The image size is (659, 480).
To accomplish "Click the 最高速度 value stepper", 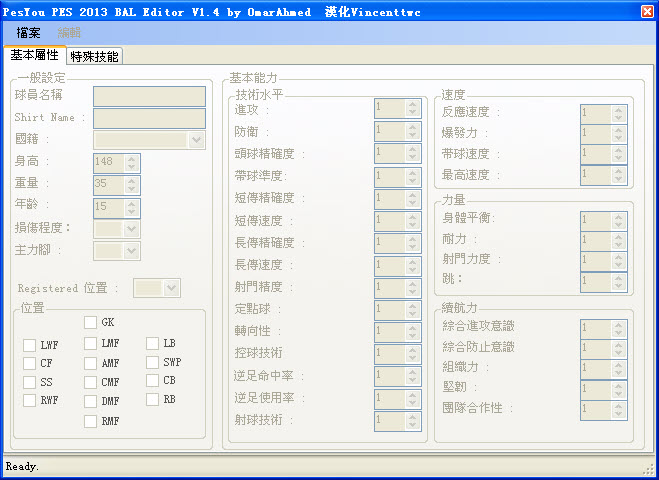I will coord(604,175).
